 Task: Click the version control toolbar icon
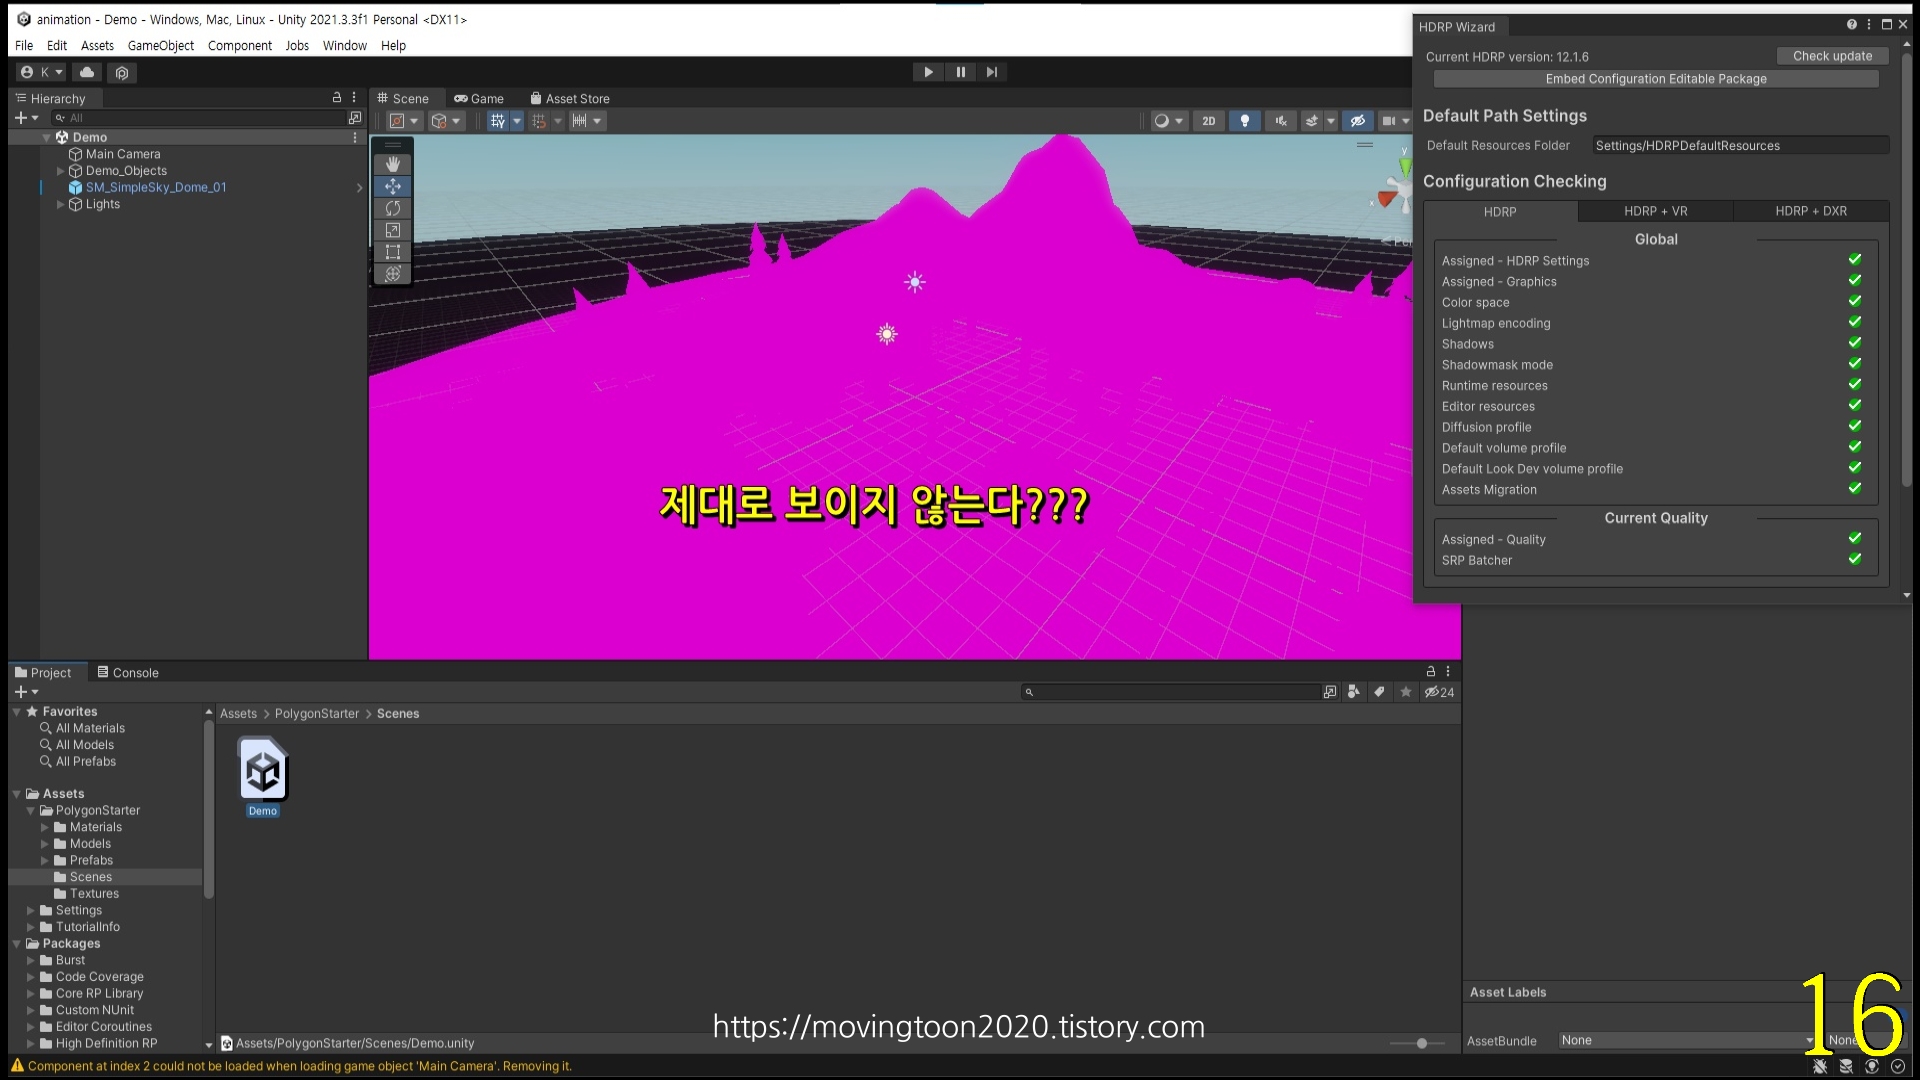[x=122, y=72]
